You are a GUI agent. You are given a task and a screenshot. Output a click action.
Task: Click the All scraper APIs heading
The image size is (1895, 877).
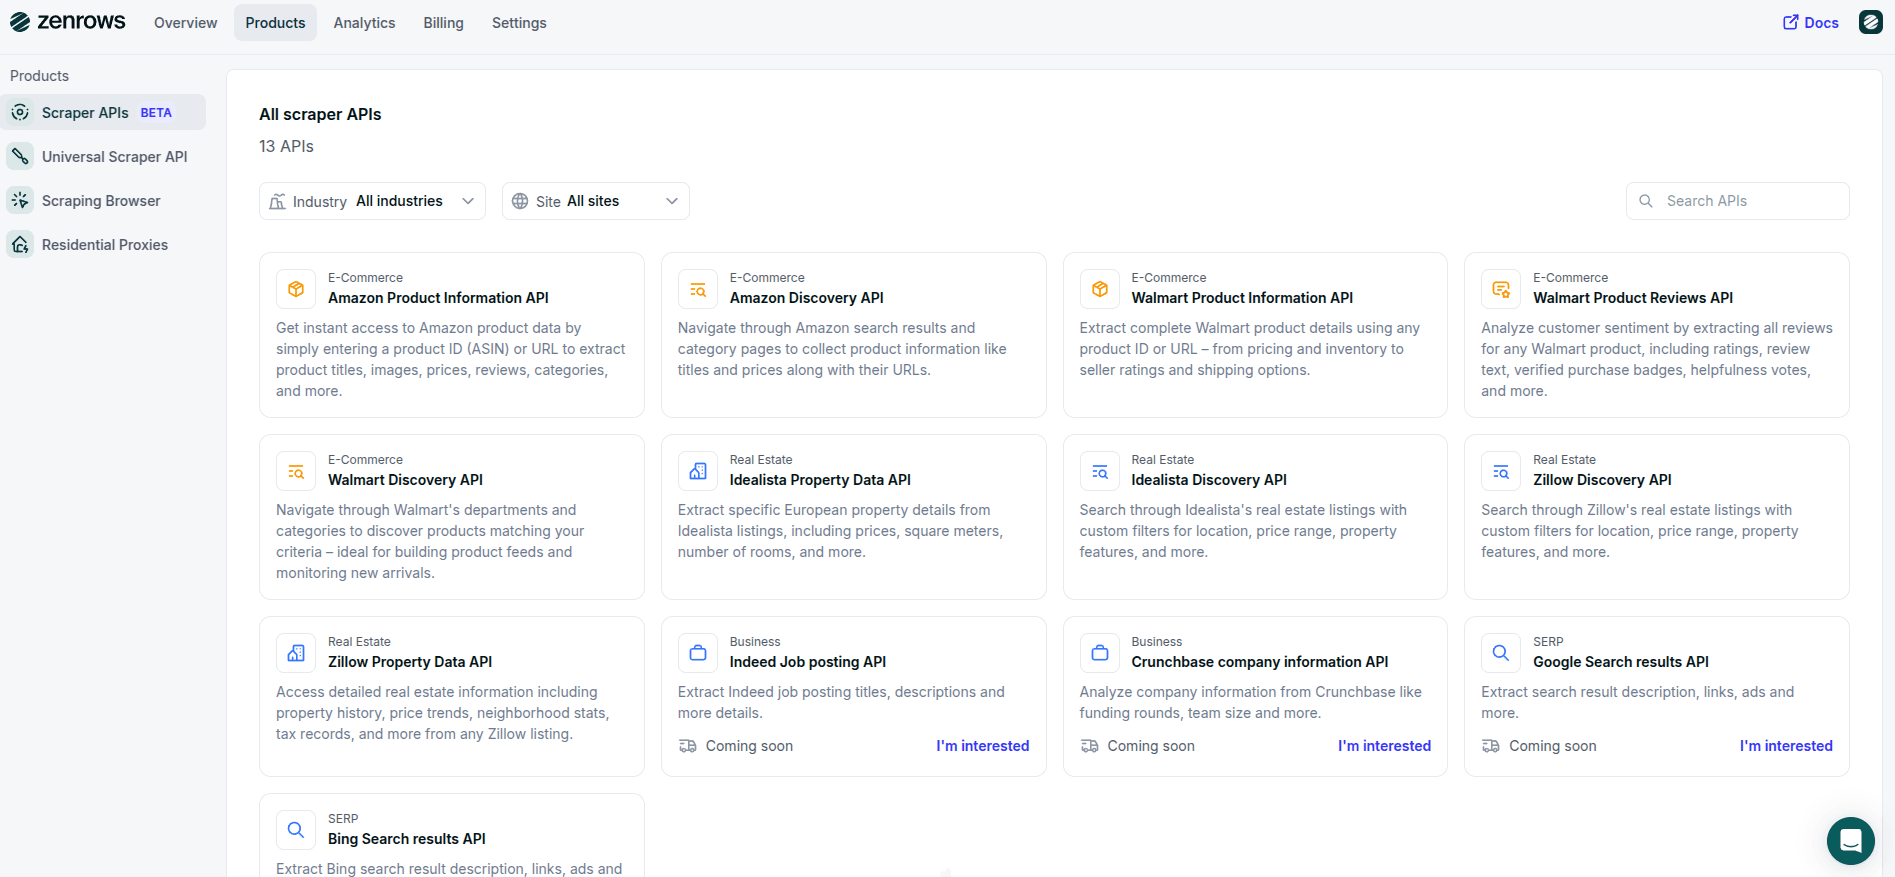coord(320,114)
